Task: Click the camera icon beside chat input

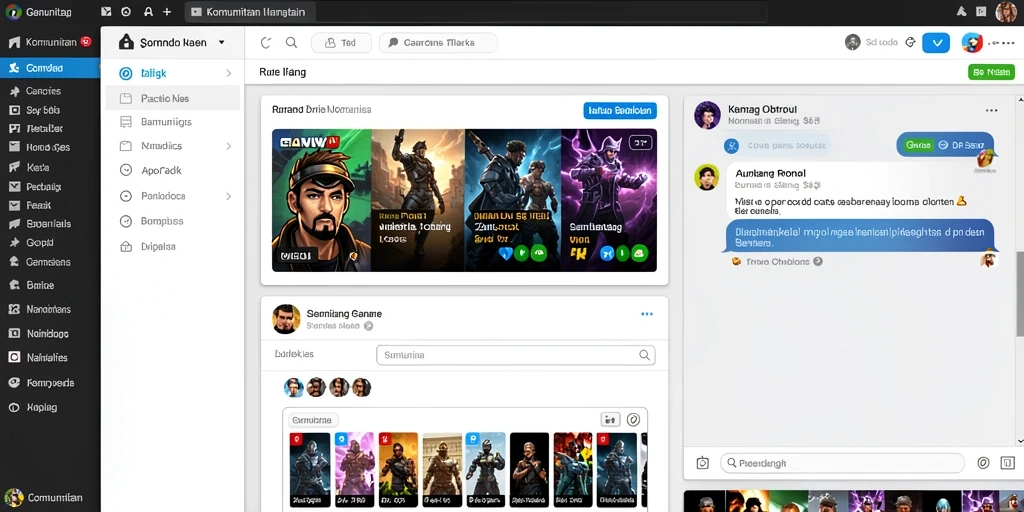Action: (x=703, y=463)
